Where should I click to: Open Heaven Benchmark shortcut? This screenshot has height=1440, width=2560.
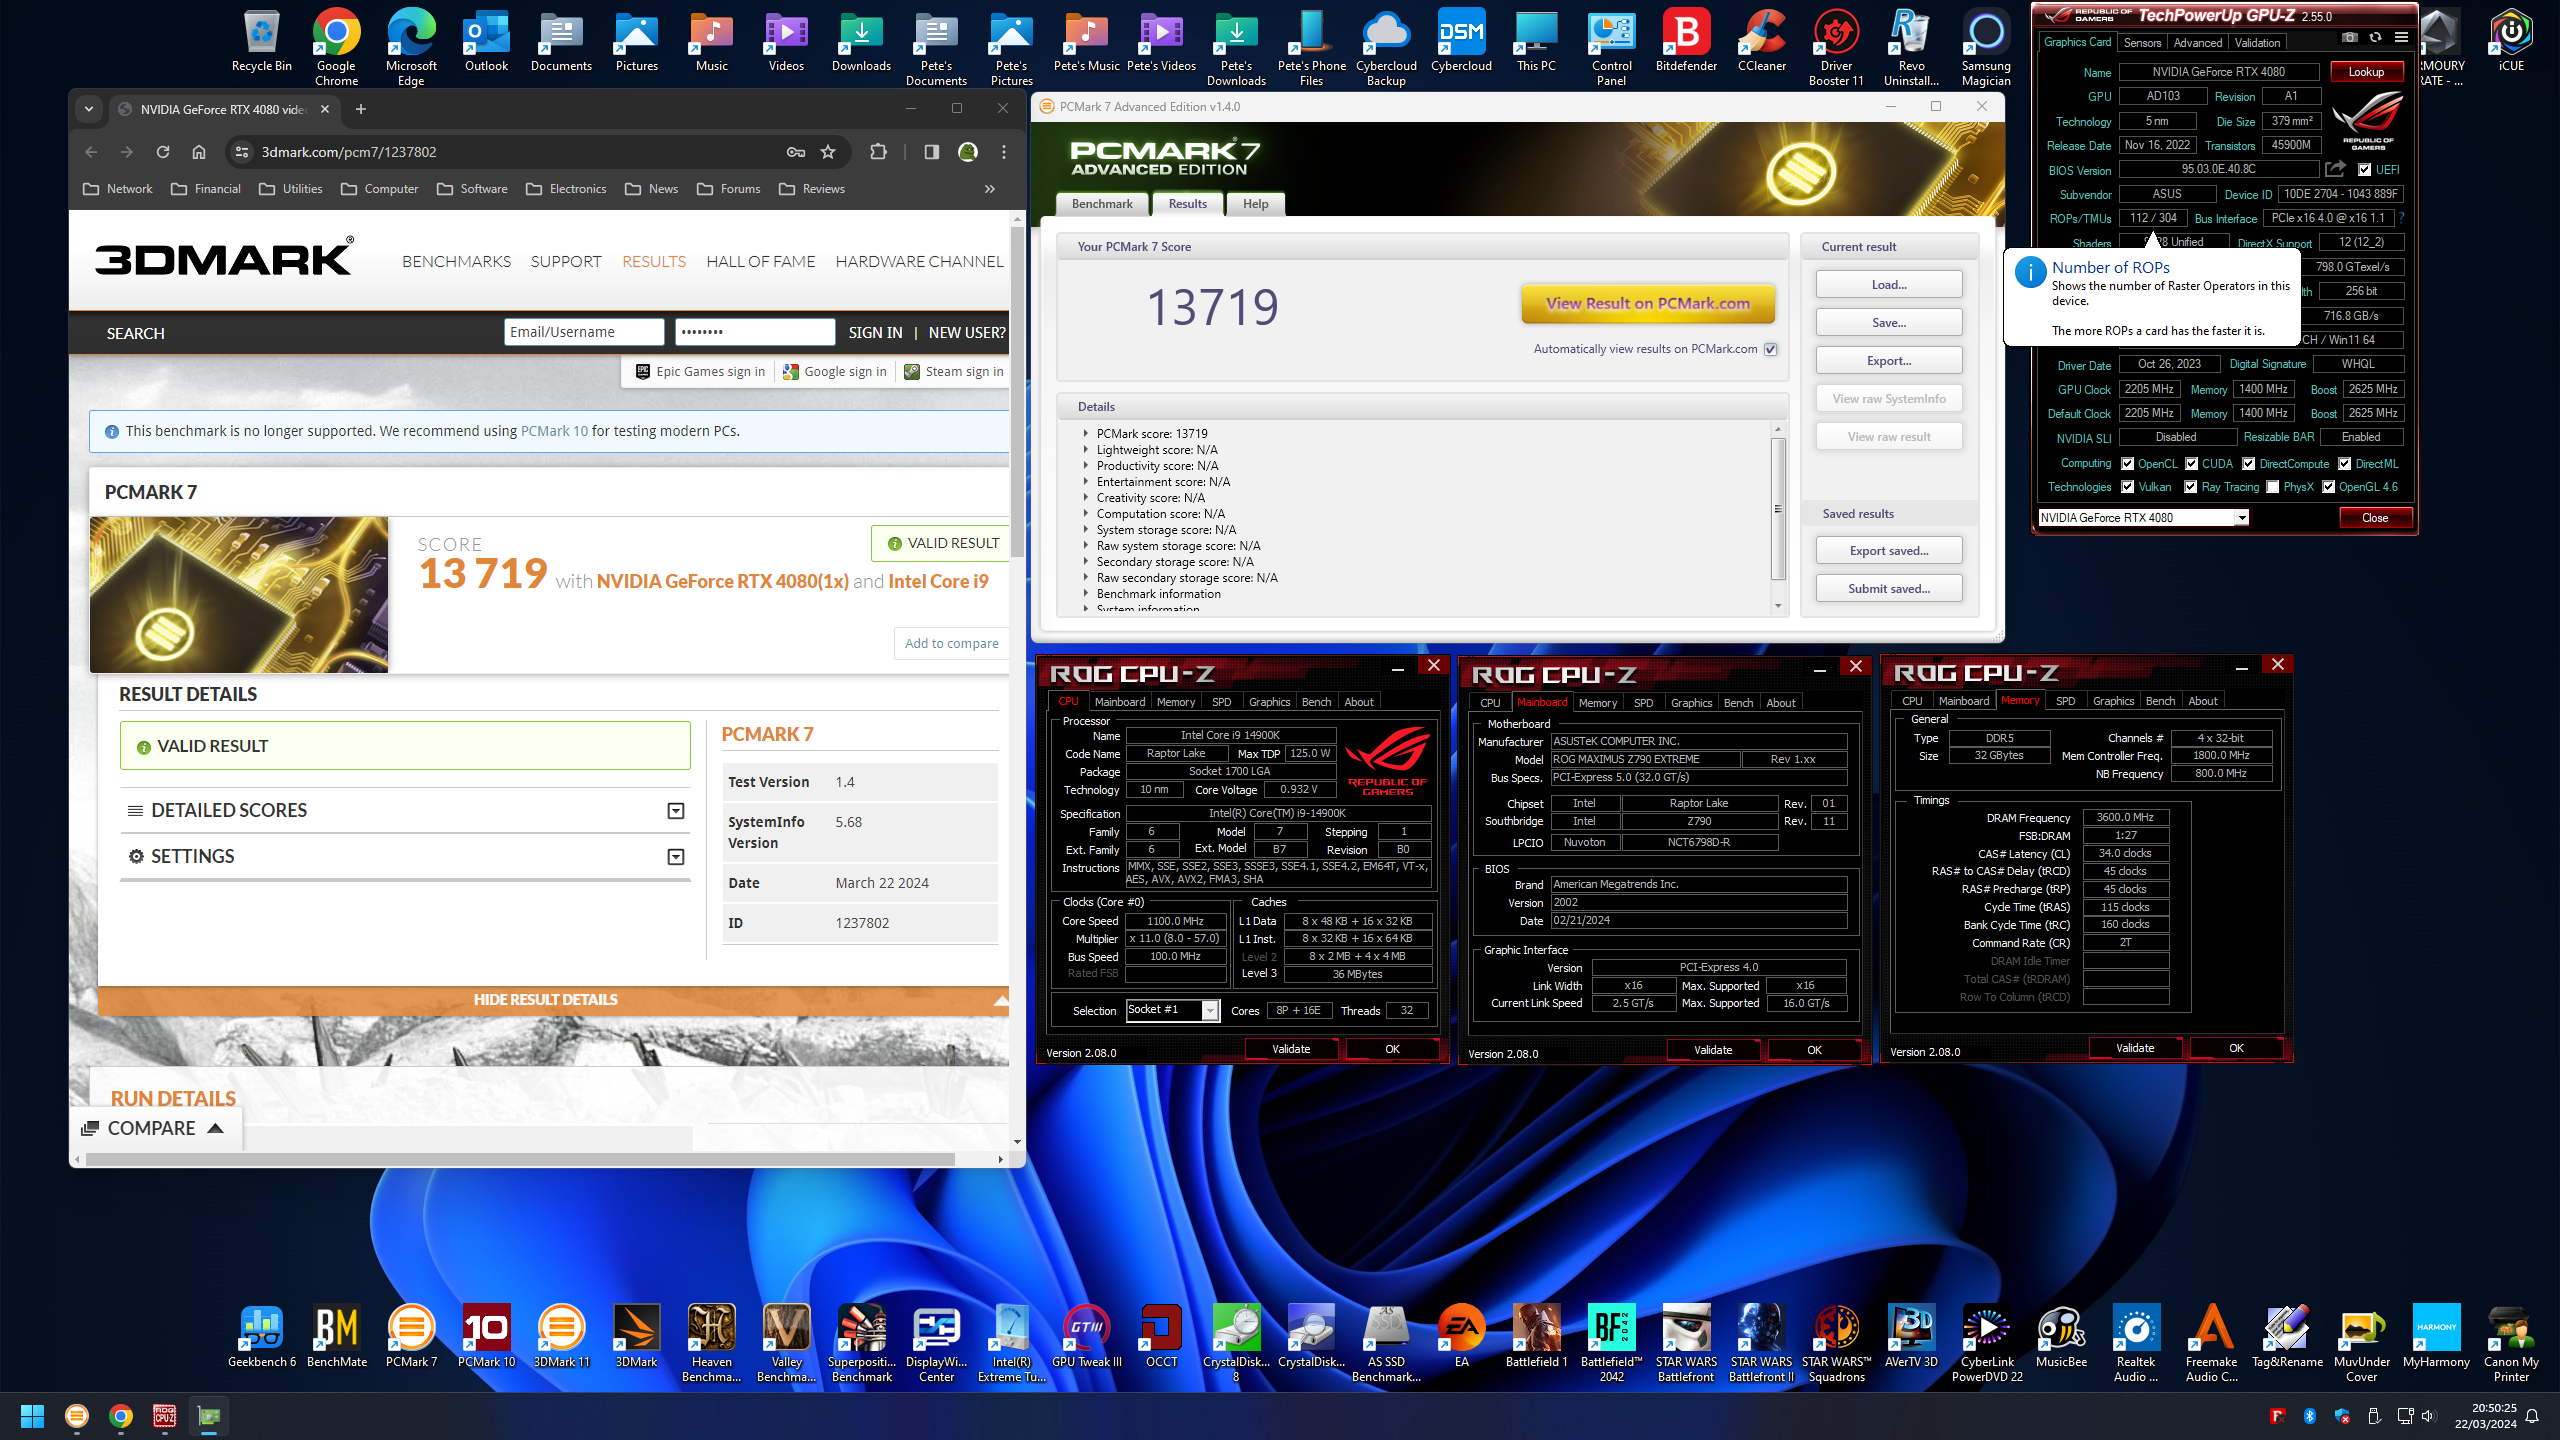click(711, 1344)
